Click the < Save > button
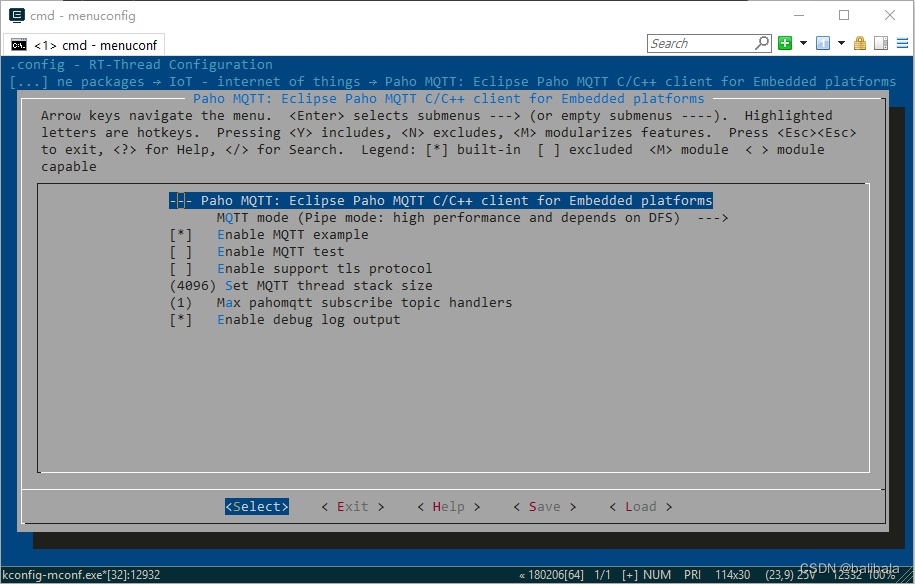The width and height of the screenshot is (915, 584). tap(544, 506)
